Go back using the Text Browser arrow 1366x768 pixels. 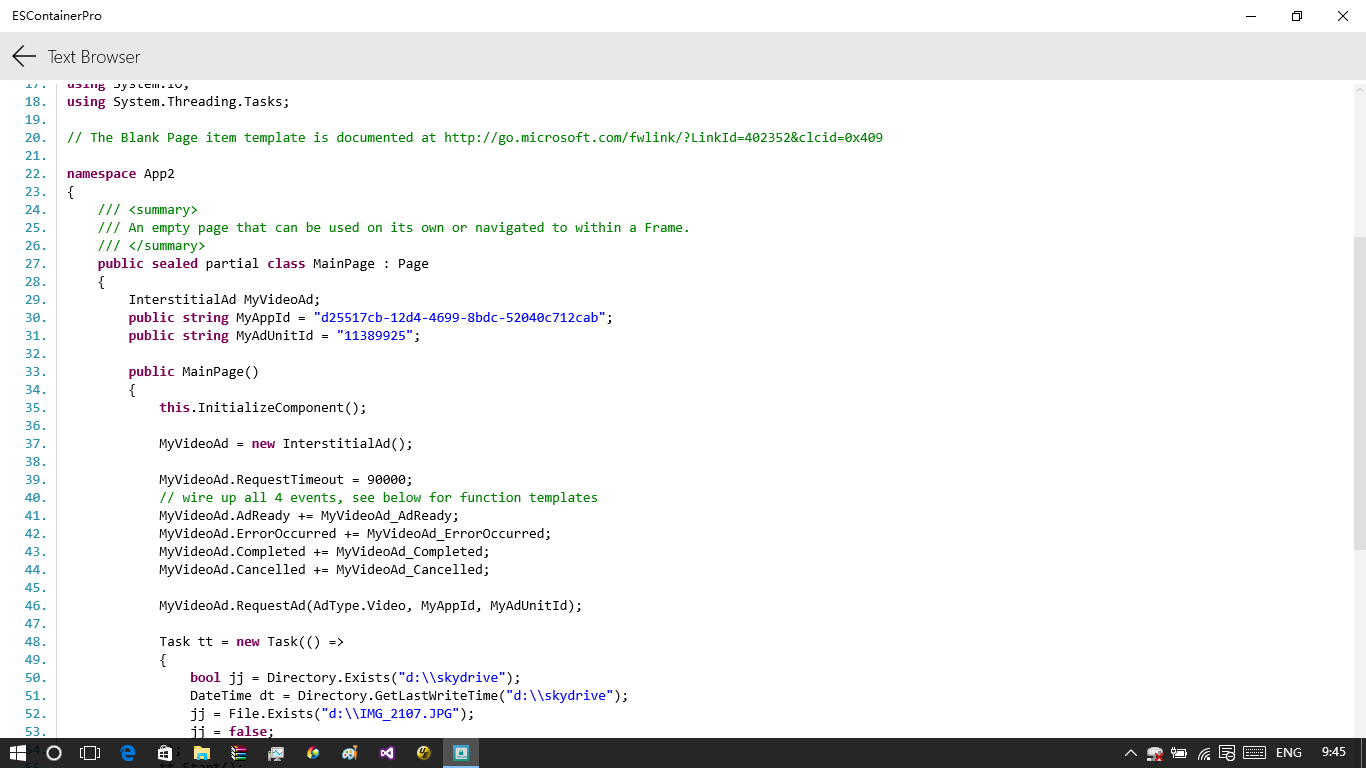coord(23,56)
